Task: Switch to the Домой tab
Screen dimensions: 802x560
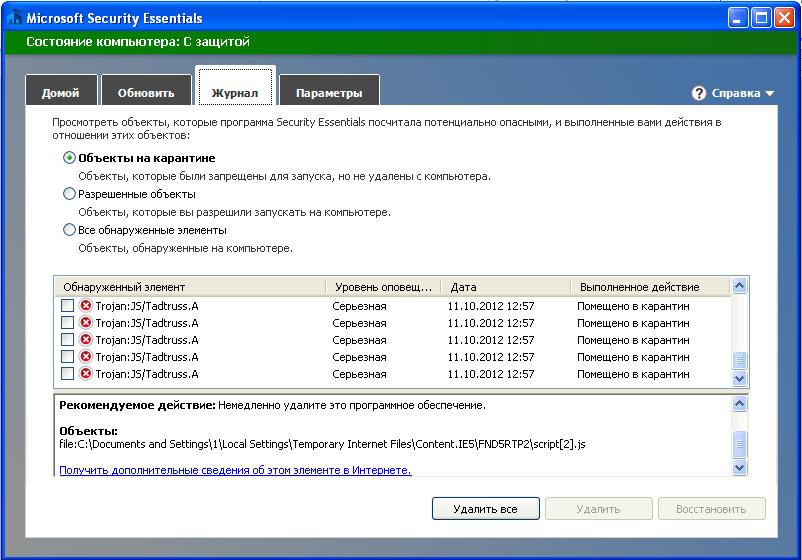Action: 61,93
